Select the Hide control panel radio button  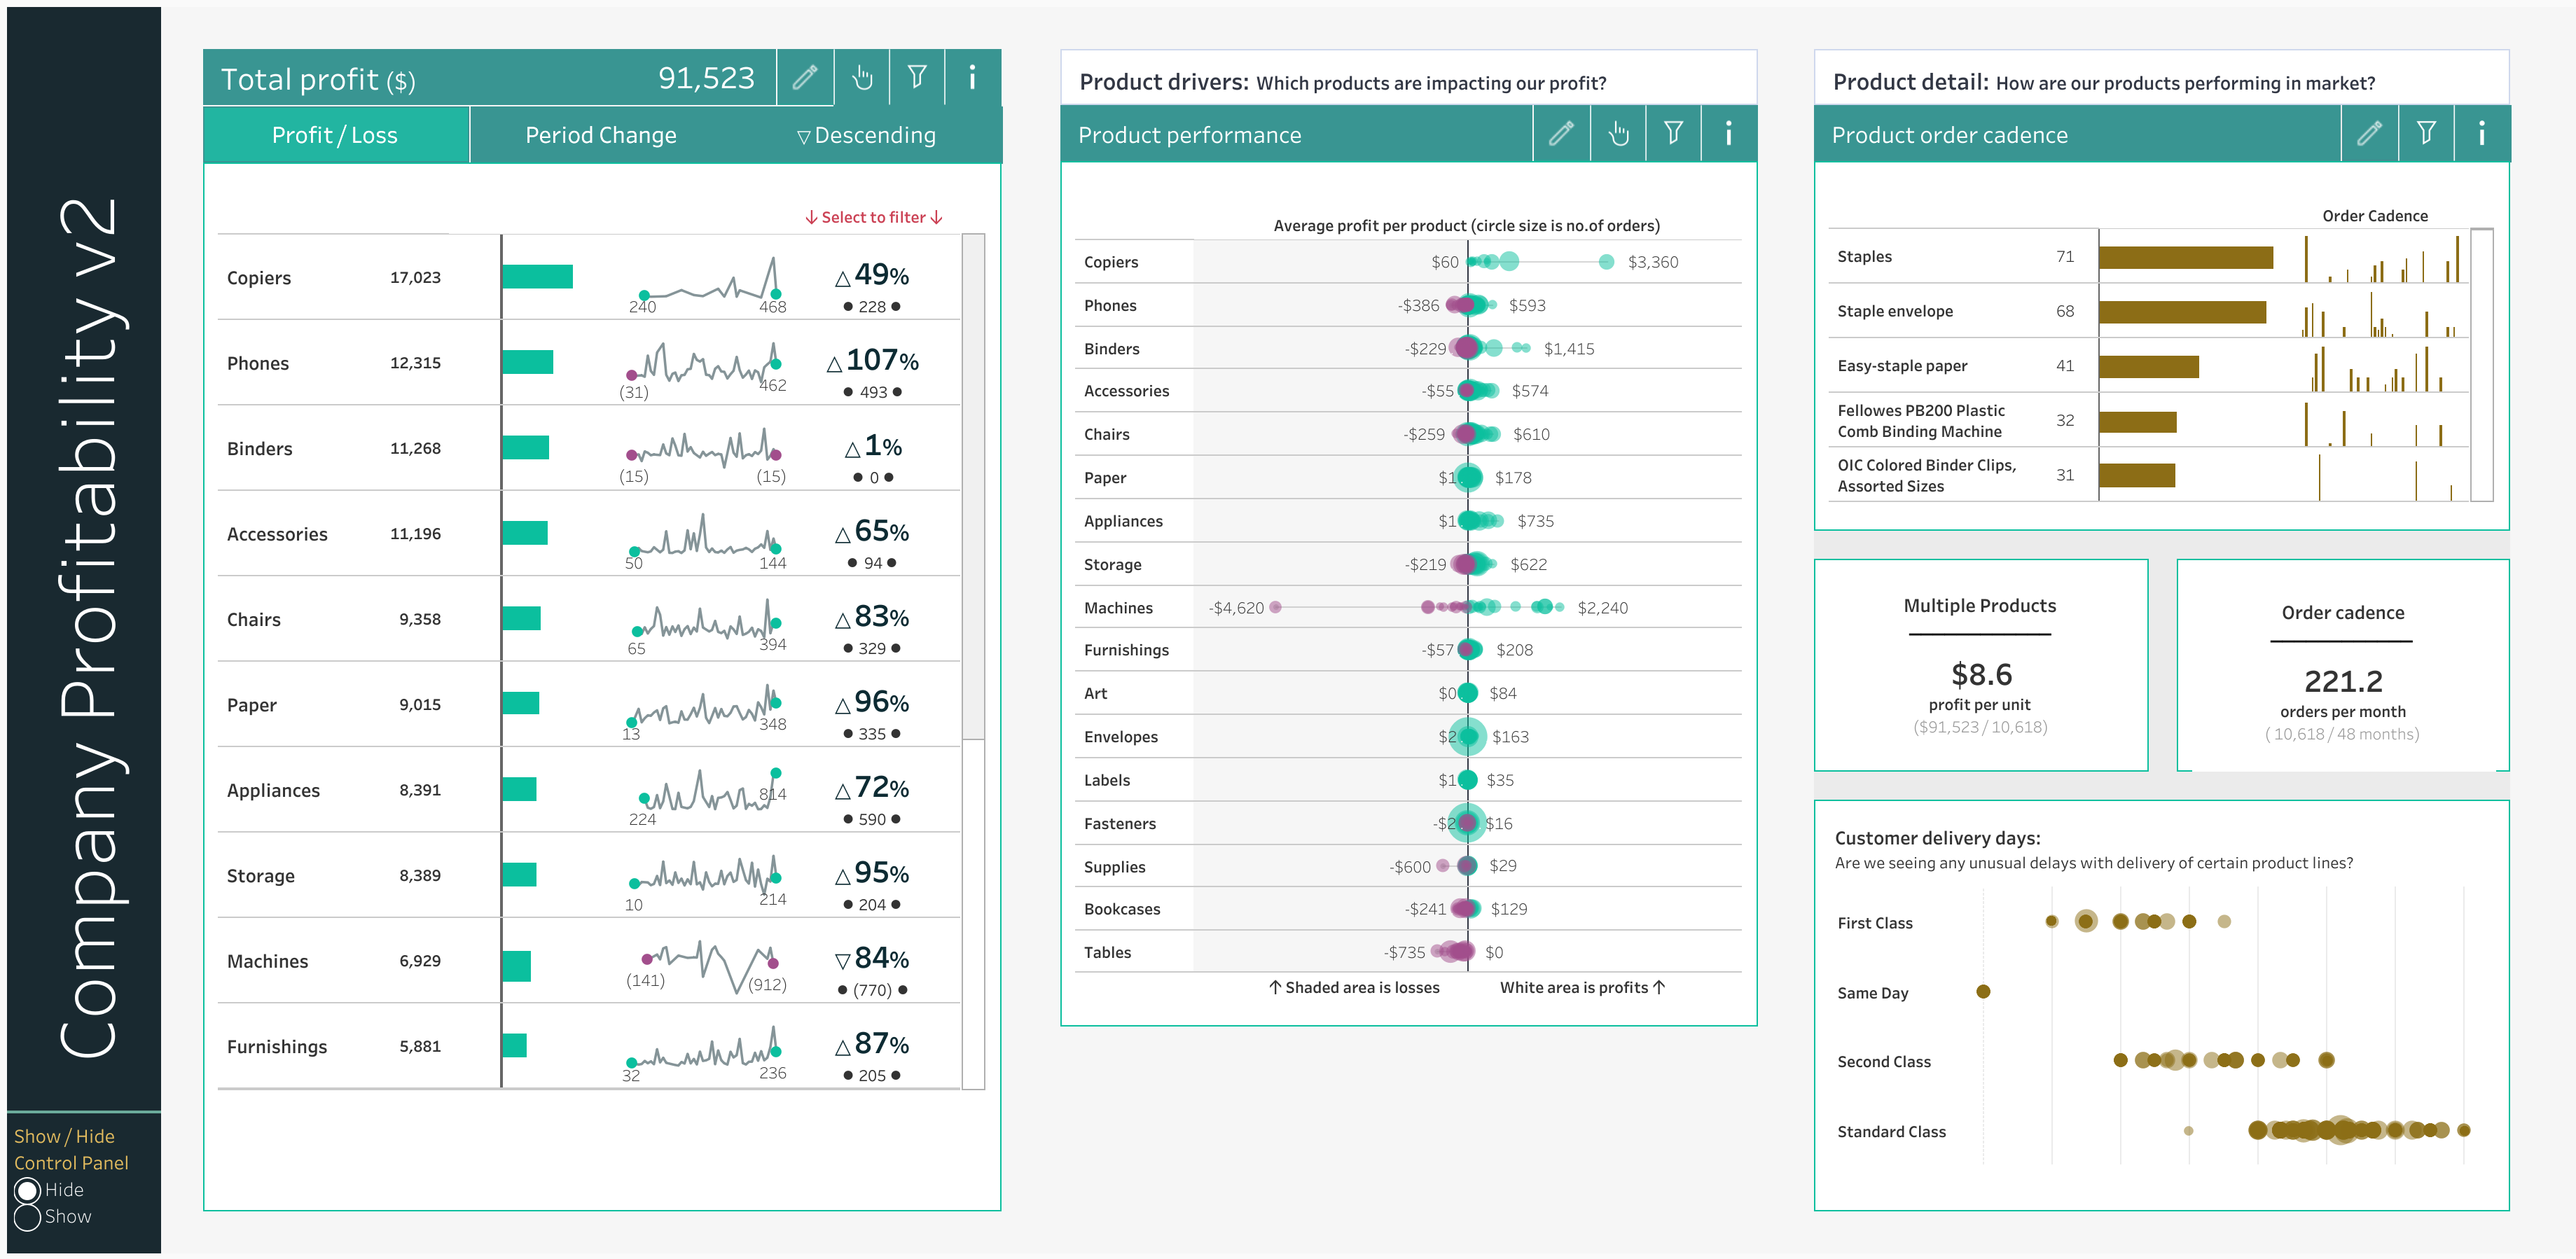[x=28, y=1190]
